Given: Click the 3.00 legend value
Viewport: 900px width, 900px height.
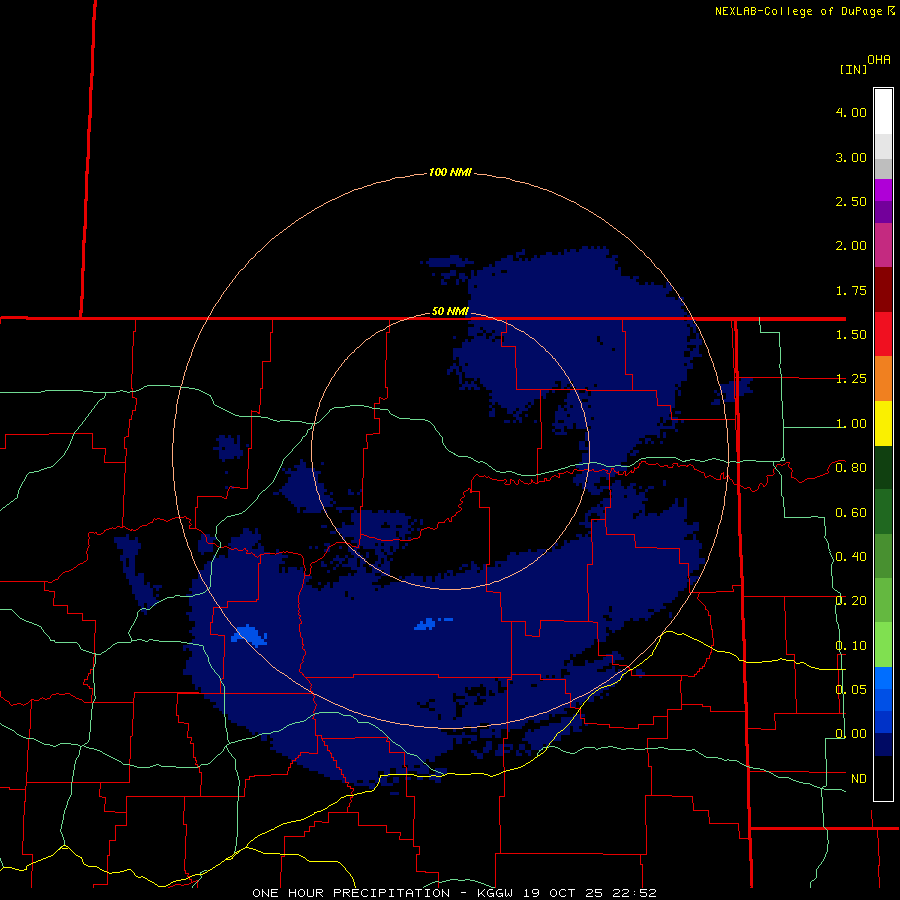Looking at the screenshot, I should pos(851,157).
